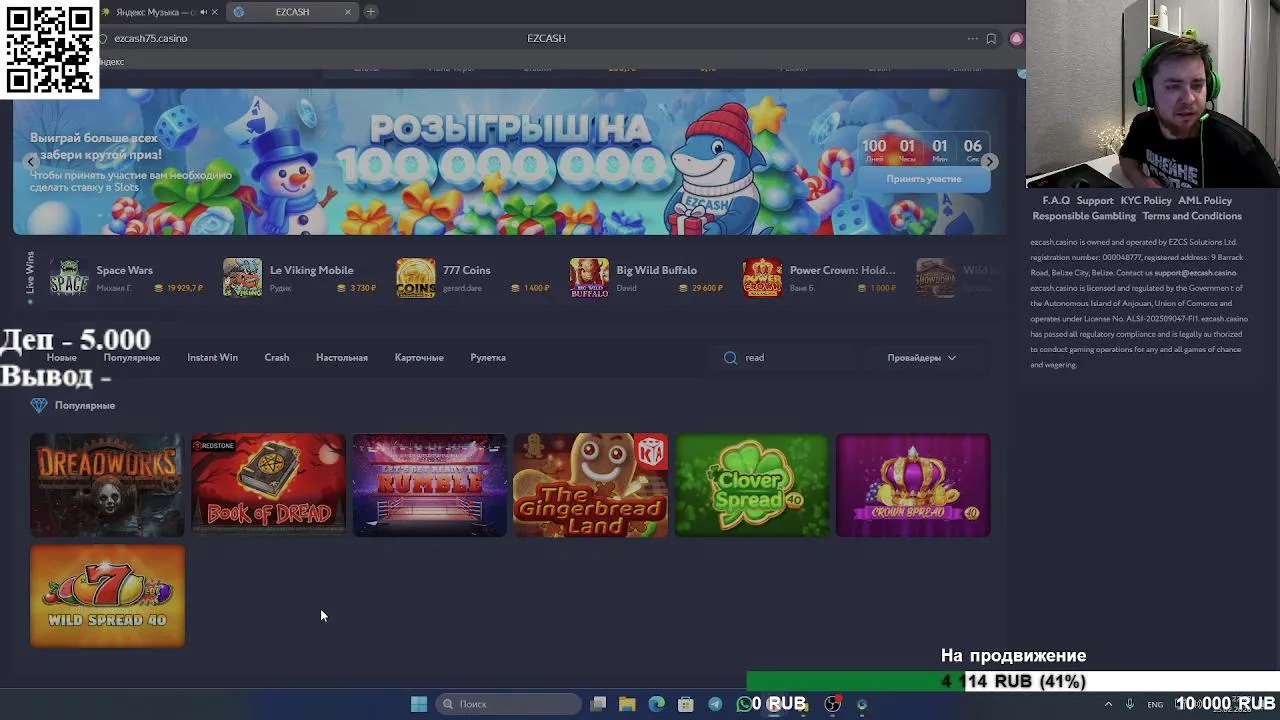
Task: Open The Gingerbread Land game
Action: point(590,485)
